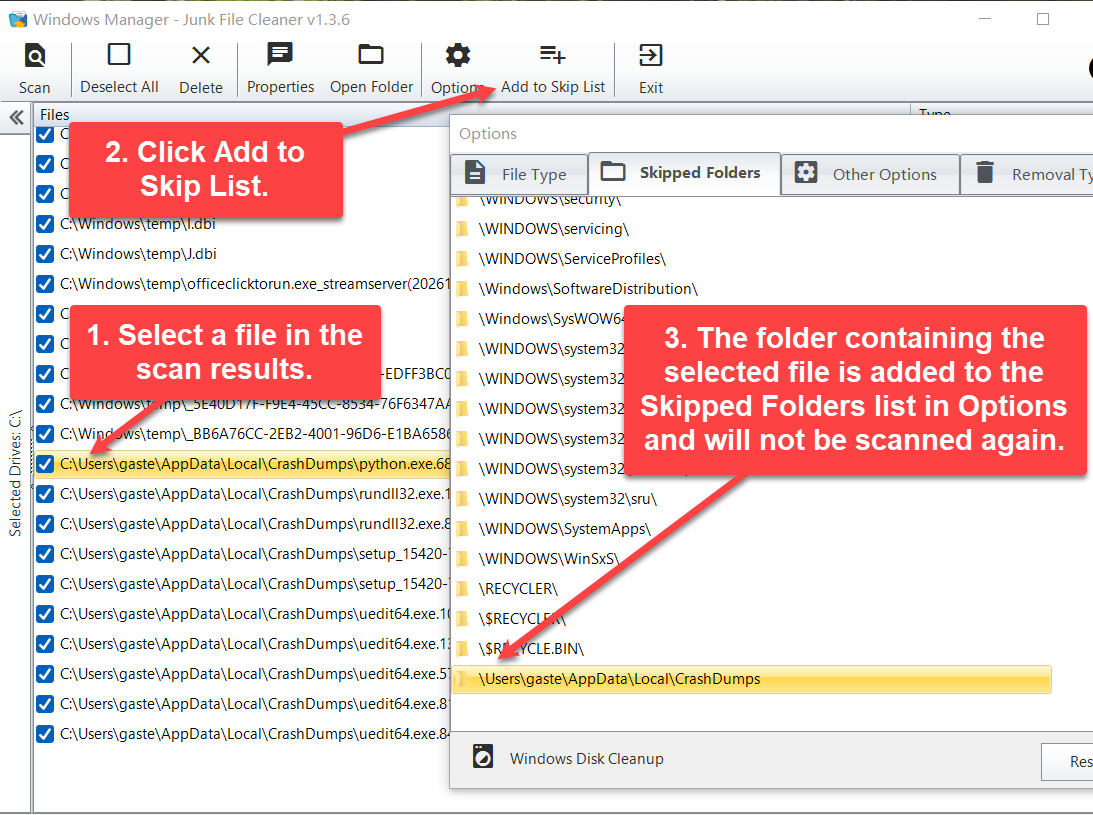
Task: Select \Users\gaste\AppData\Local\CrashDumps skipped folder
Action: [751, 679]
